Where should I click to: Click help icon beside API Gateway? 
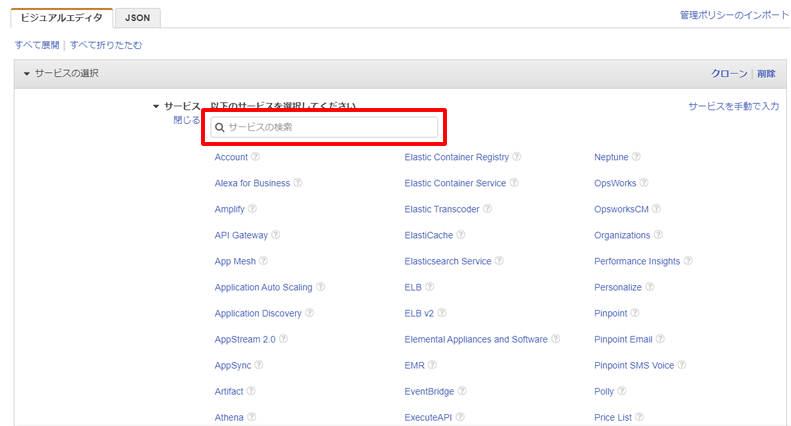tap(275, 235)
